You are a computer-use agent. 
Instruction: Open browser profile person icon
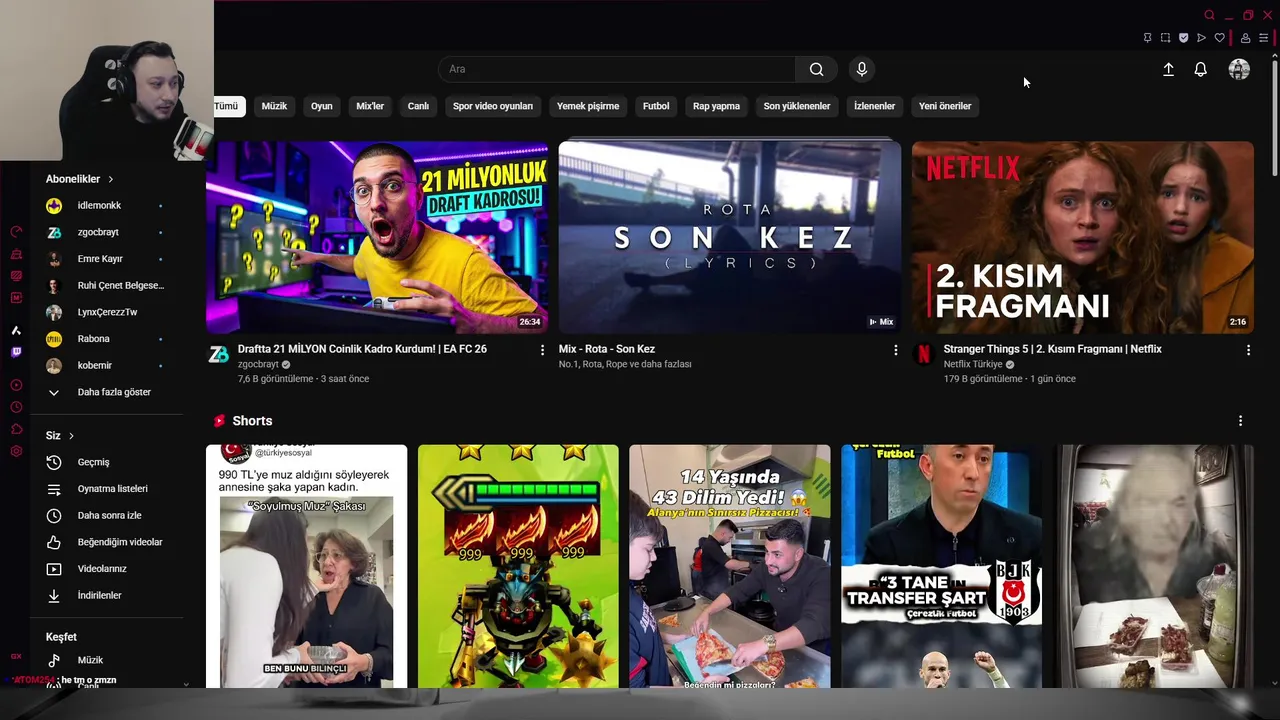pos(1245,38)
